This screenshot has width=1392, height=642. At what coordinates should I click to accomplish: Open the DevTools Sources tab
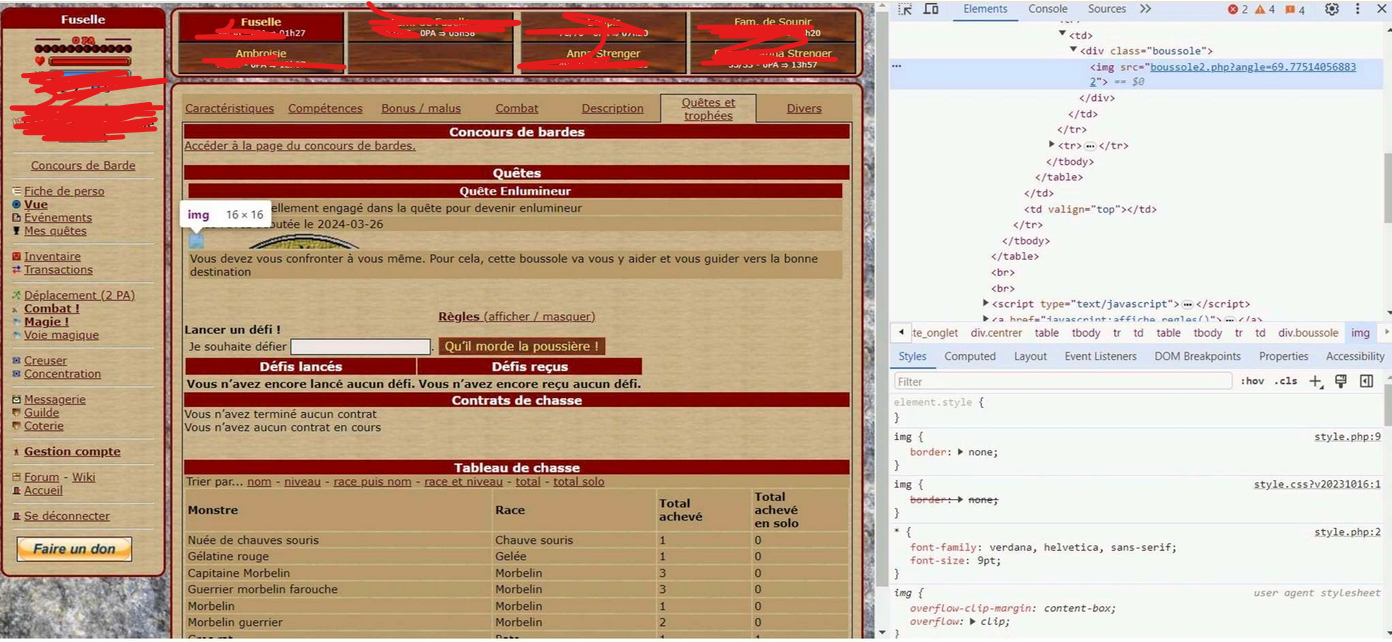1107,9
